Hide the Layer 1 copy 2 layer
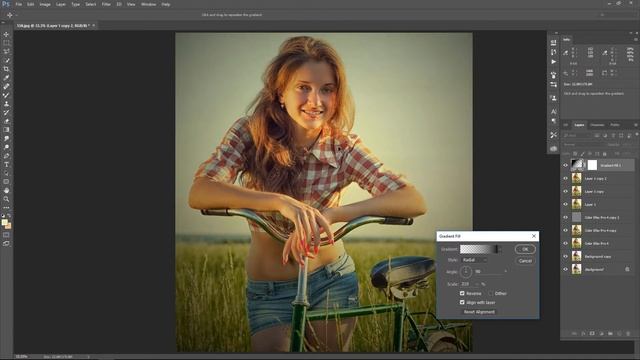 [x=566, y=178]
